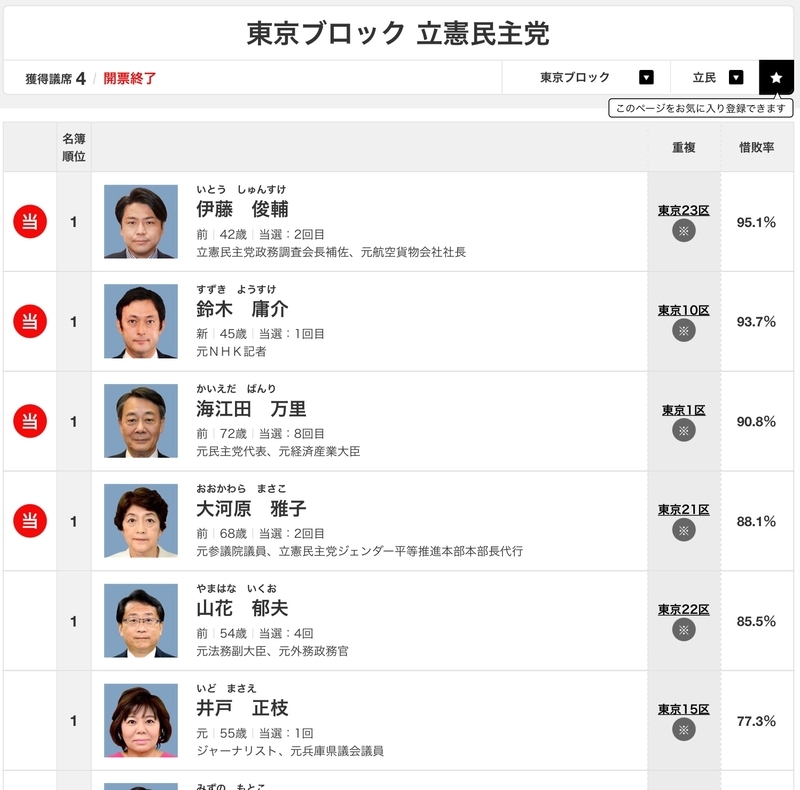Image resolution: width=800 pixels, height=790 pixels.
Task: Click the 惜敗率 column header
Action: (757, 147)
